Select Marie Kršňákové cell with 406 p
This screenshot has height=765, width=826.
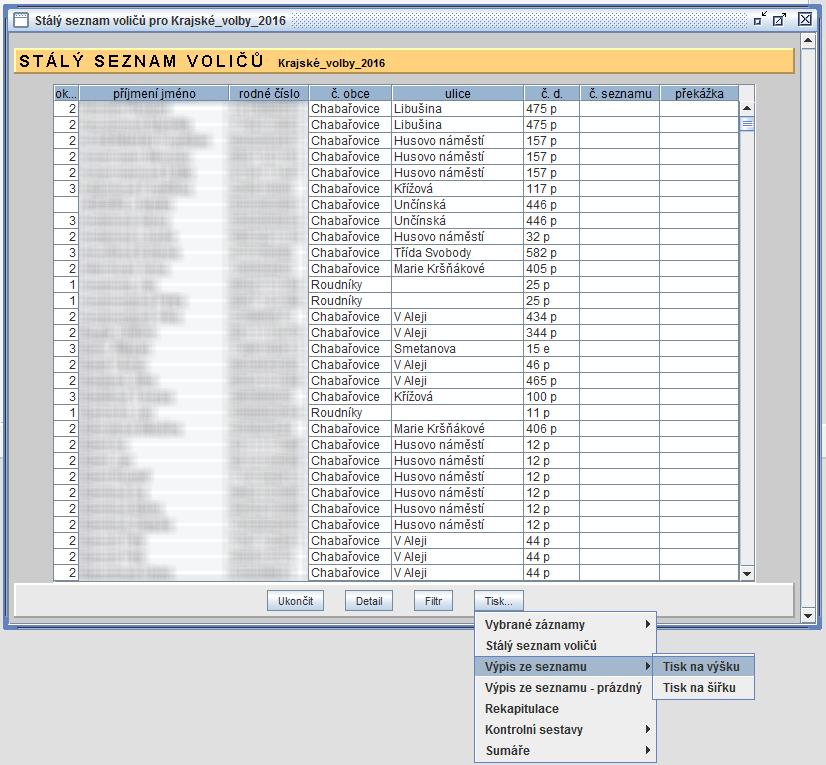click(x=457, y=428)
